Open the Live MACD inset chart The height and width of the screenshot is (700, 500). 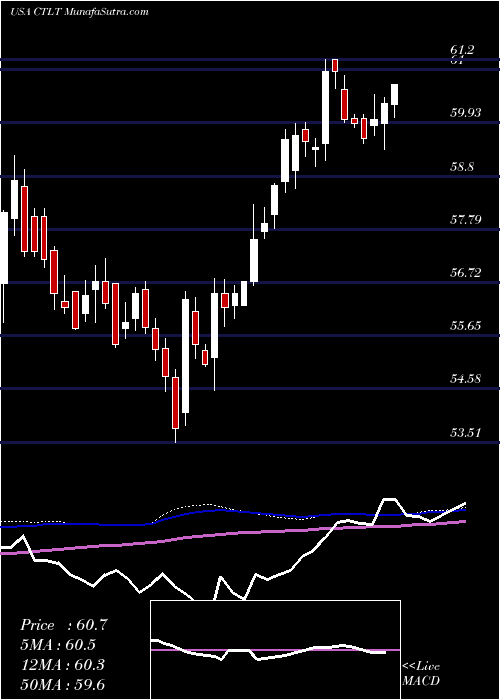(275, 650)
